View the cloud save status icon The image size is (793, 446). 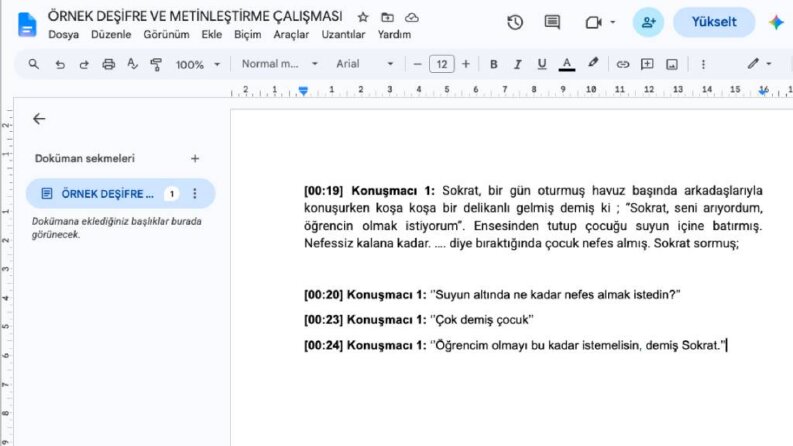coord(412,18)
